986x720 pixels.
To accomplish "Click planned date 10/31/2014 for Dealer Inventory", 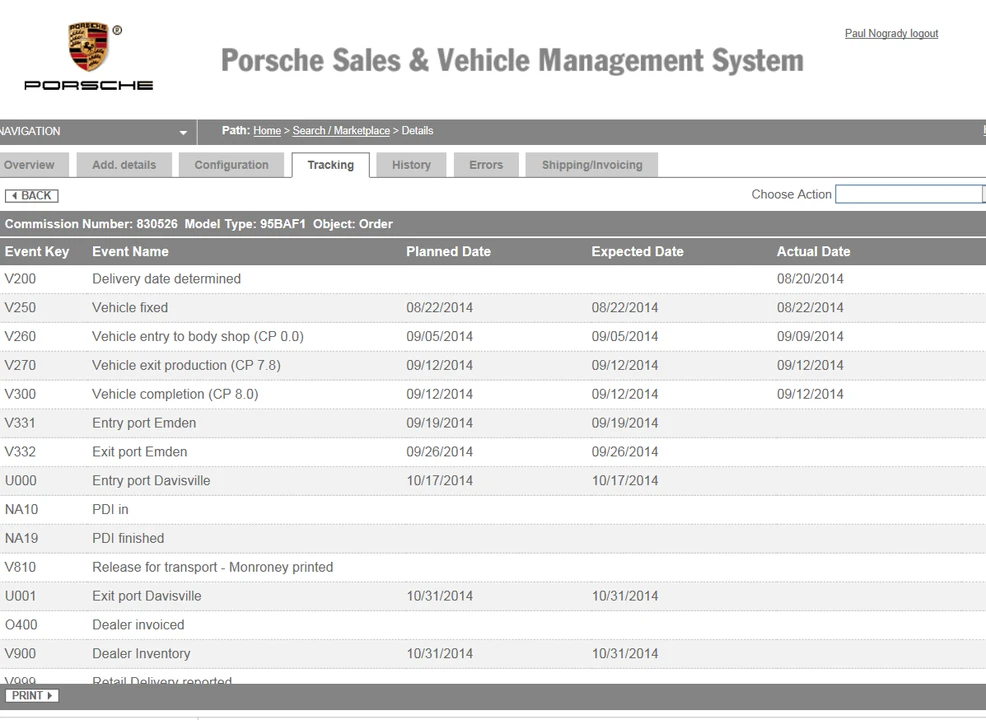I will coord(440,654).
